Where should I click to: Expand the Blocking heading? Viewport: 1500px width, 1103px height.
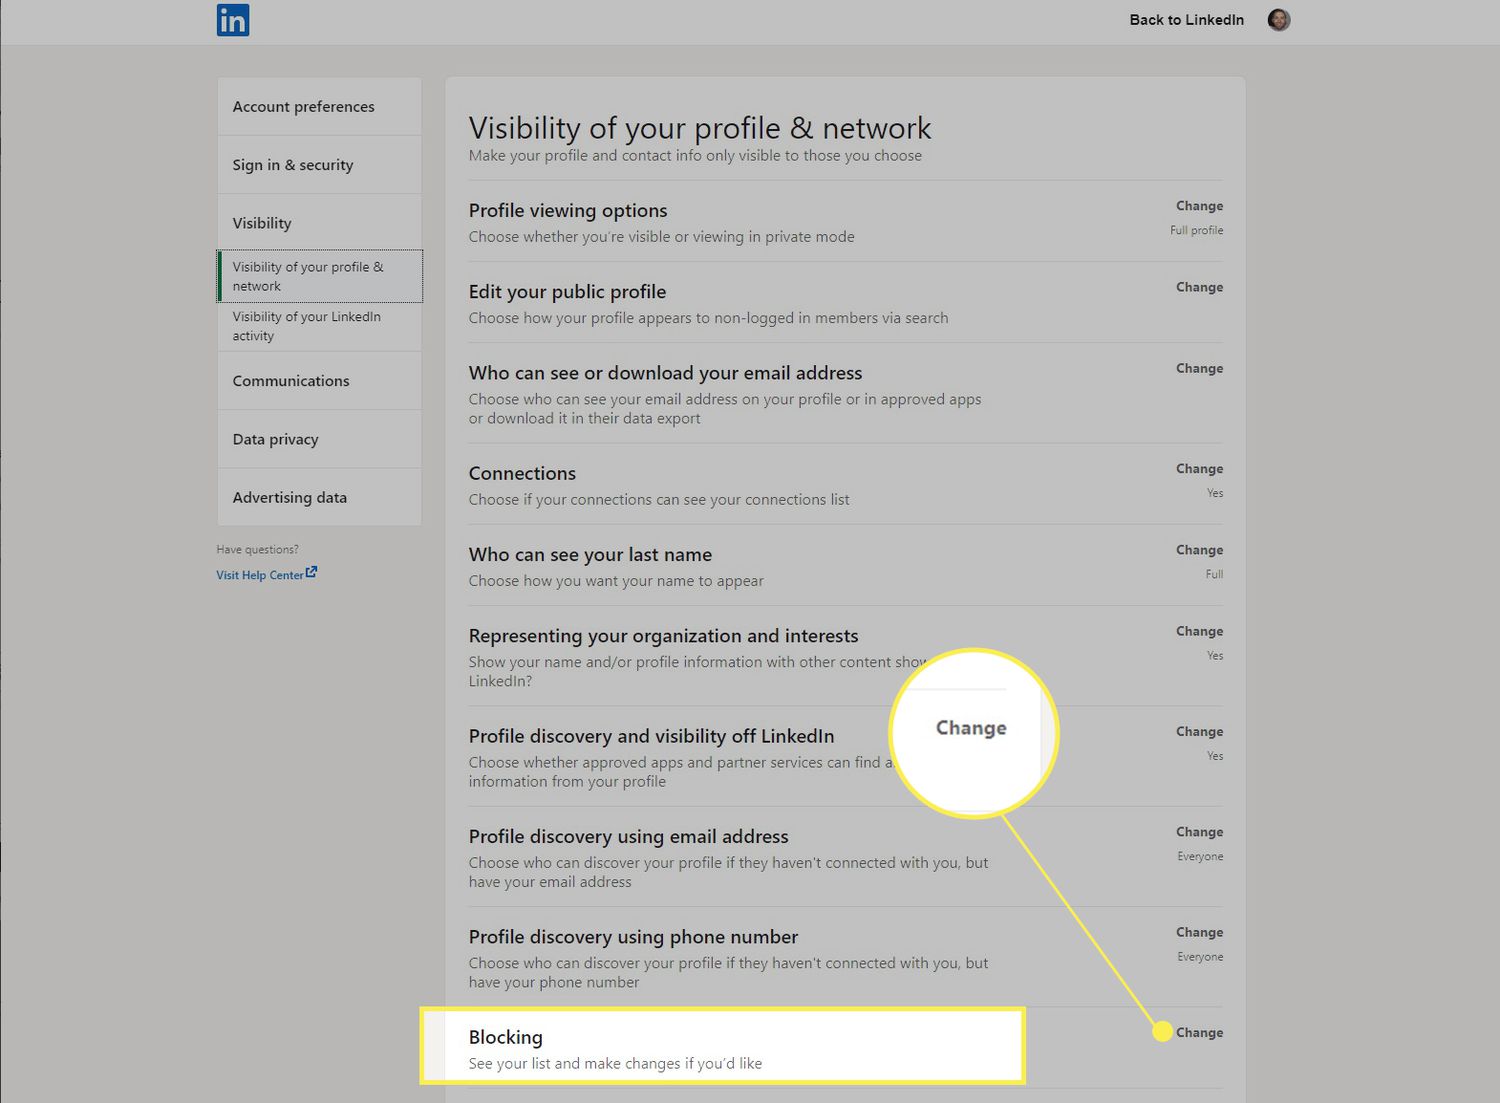click(x=506, y=1038)
